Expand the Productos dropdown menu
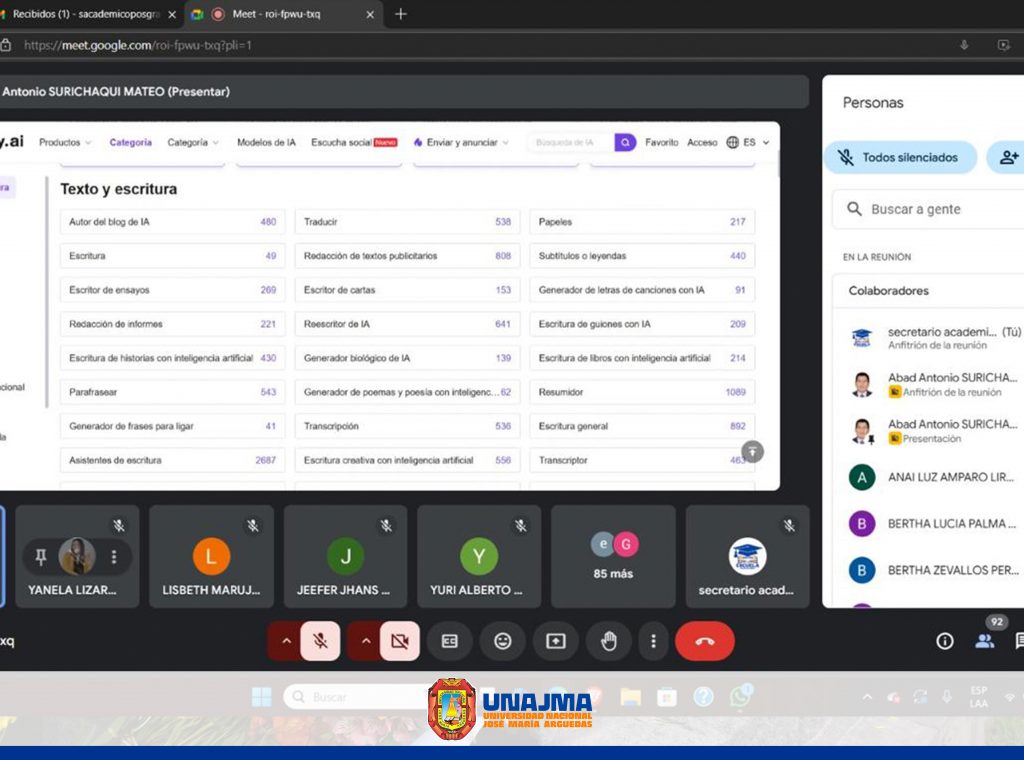 click(65, 142)
